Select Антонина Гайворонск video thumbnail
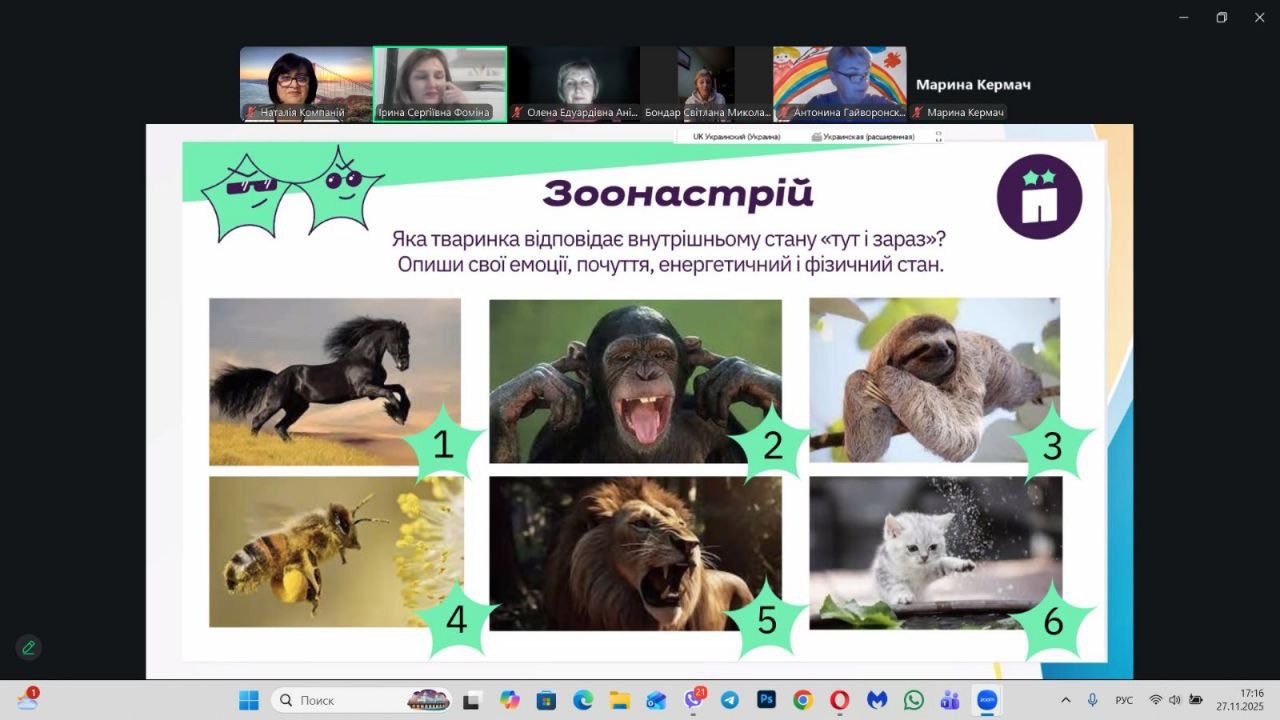 click(840, 84)
